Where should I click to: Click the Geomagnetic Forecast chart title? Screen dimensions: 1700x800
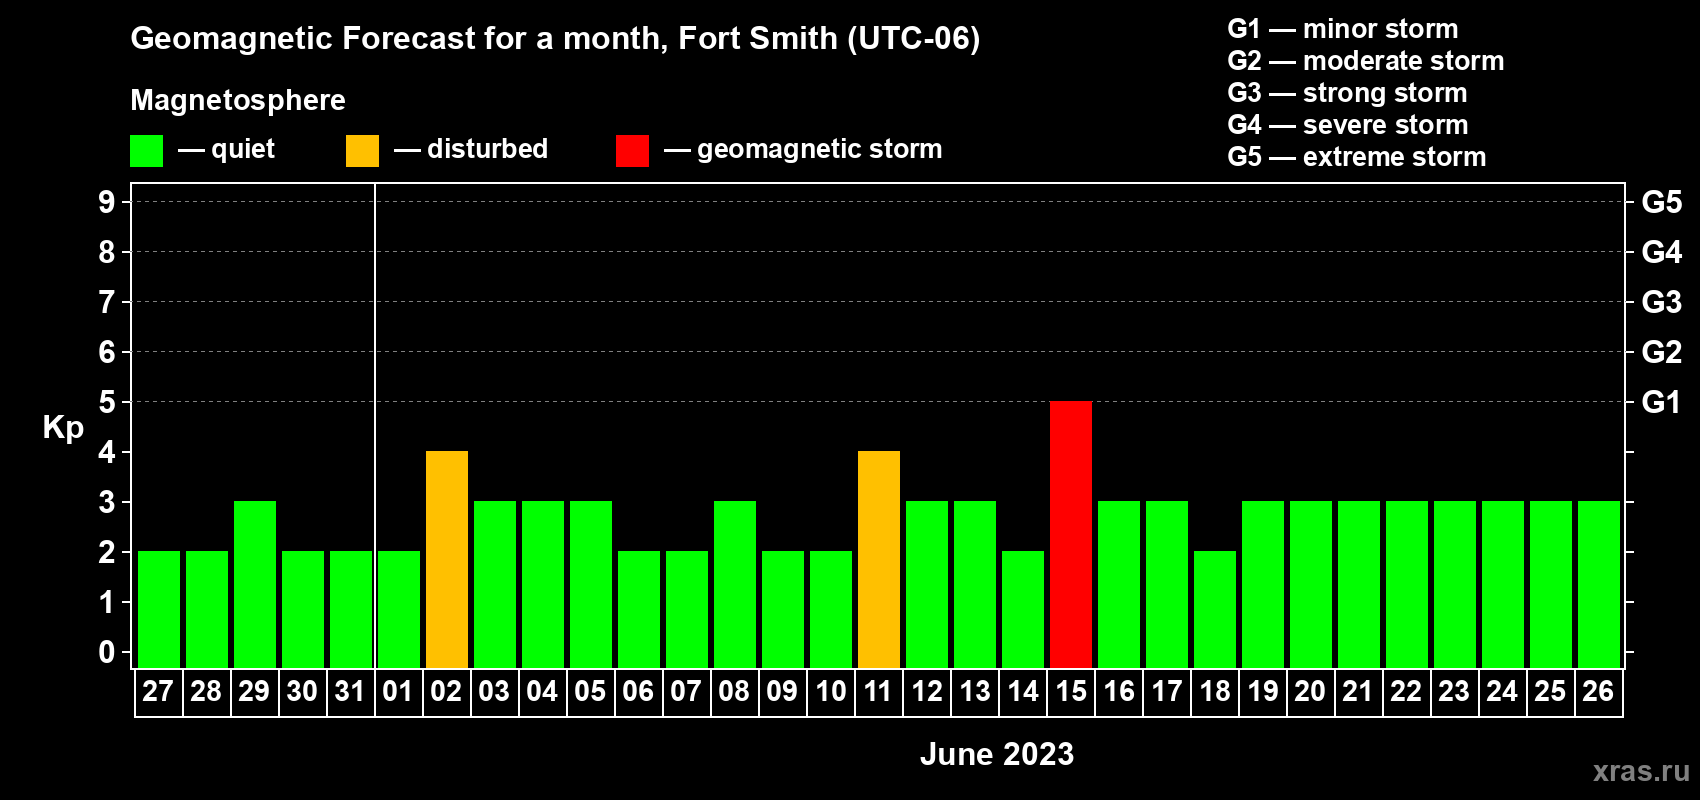coord(555,38)
